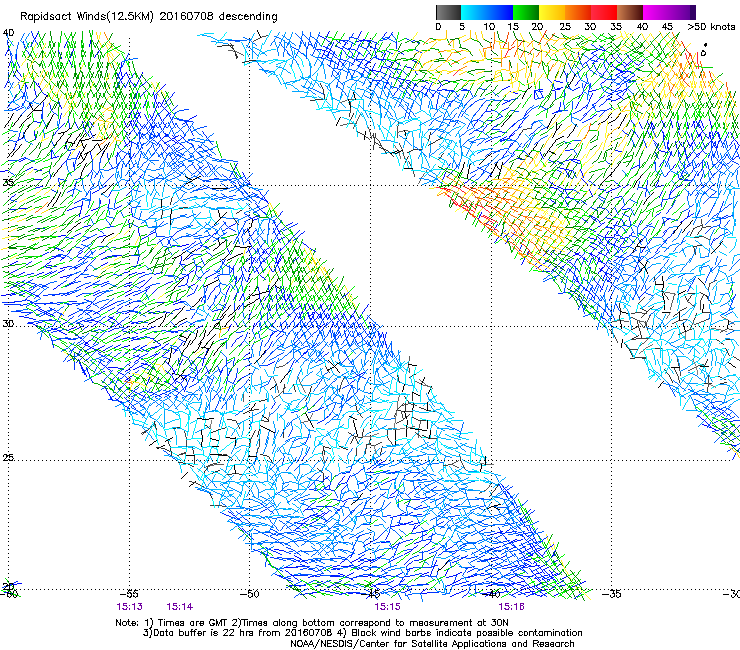Click the 40 latitude axis label

[8, 33]
